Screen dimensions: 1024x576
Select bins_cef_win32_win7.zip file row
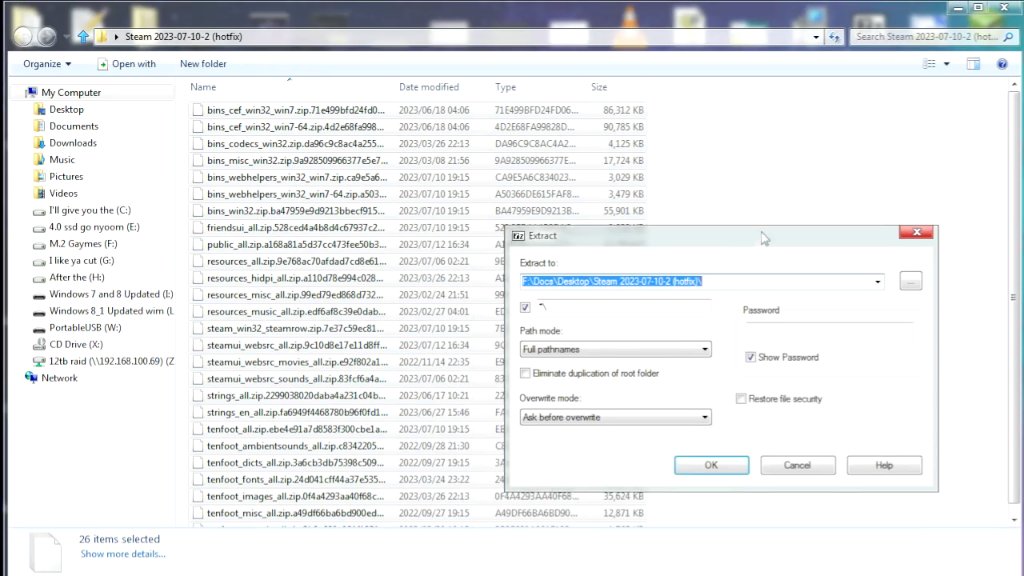[x=417, y=110]
